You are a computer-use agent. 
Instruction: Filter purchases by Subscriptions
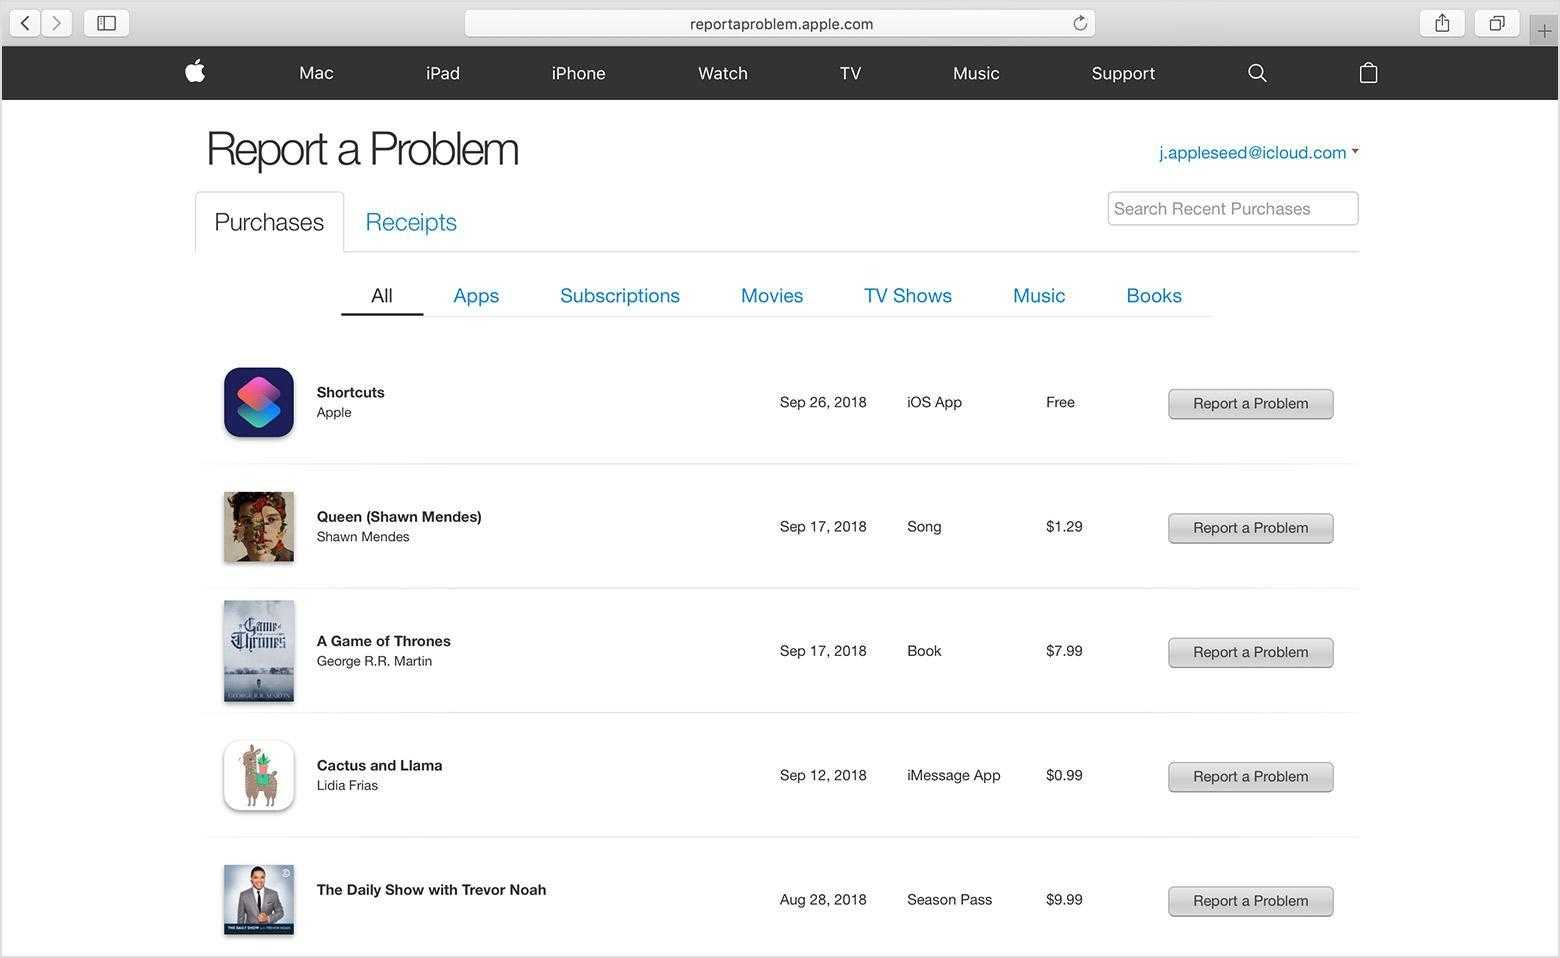coord(619,296)
